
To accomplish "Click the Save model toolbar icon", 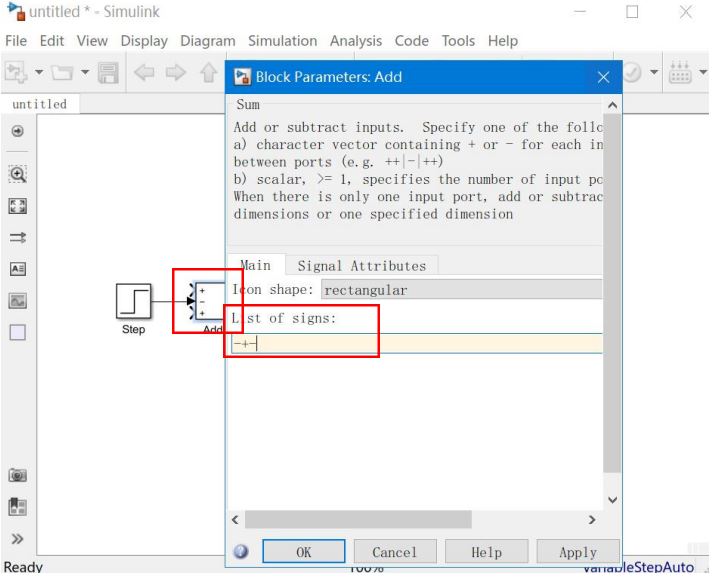I will coord(108,73).
